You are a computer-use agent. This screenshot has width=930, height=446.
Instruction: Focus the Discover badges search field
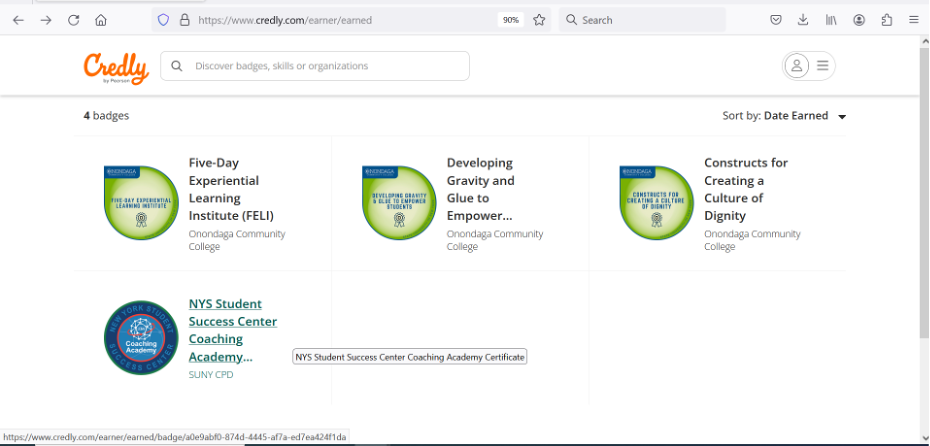point(315,66)
